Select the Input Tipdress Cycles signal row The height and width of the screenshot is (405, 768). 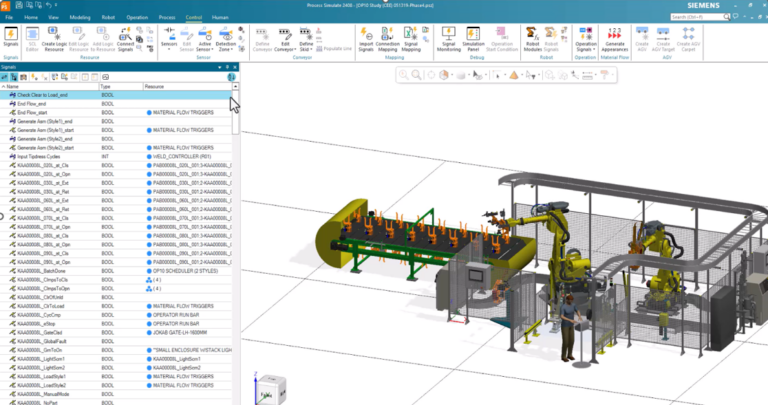coord(37,157)
